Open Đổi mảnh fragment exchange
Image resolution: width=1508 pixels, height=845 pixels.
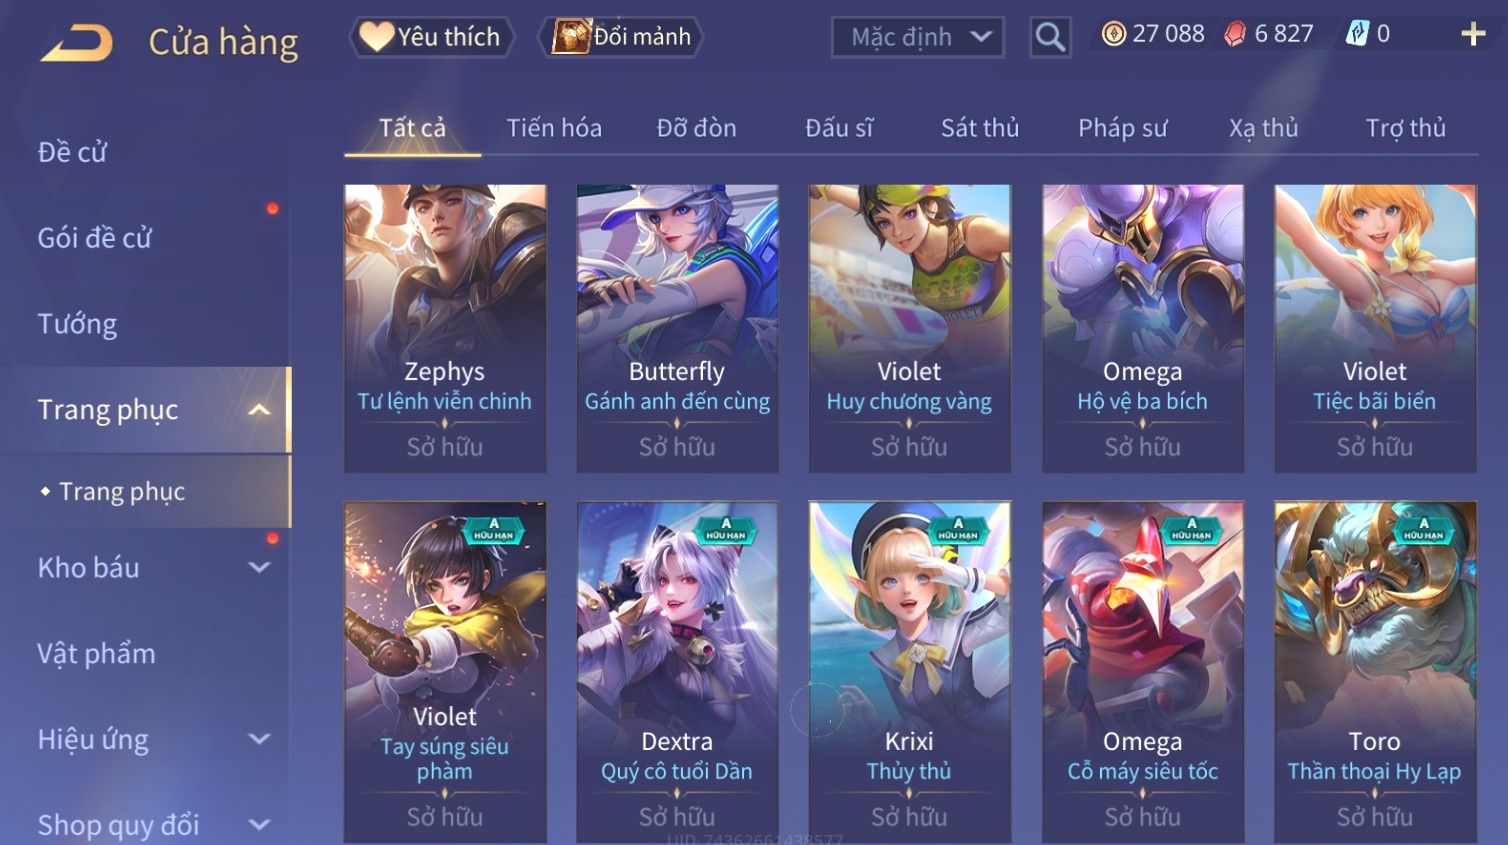pyautogui.click(x=621, y=37)
